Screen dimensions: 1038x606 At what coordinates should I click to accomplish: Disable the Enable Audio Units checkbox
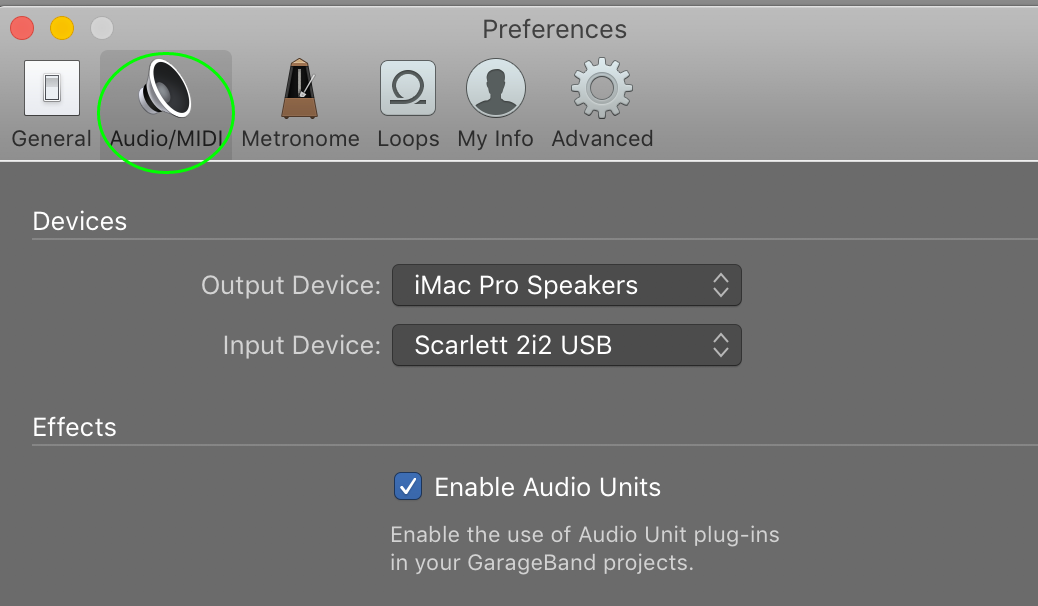408,487
